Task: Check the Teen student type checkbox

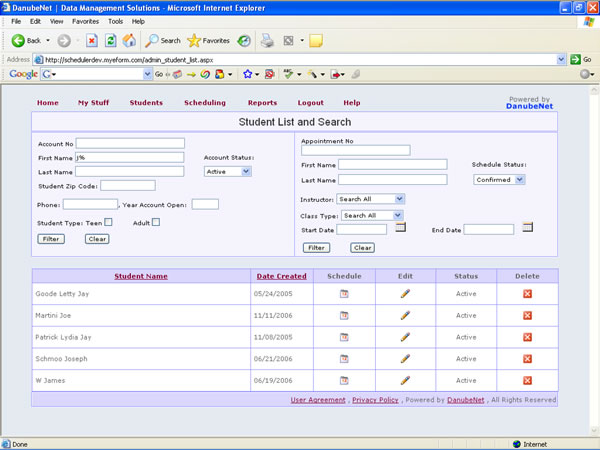Action: click(109, 222)
